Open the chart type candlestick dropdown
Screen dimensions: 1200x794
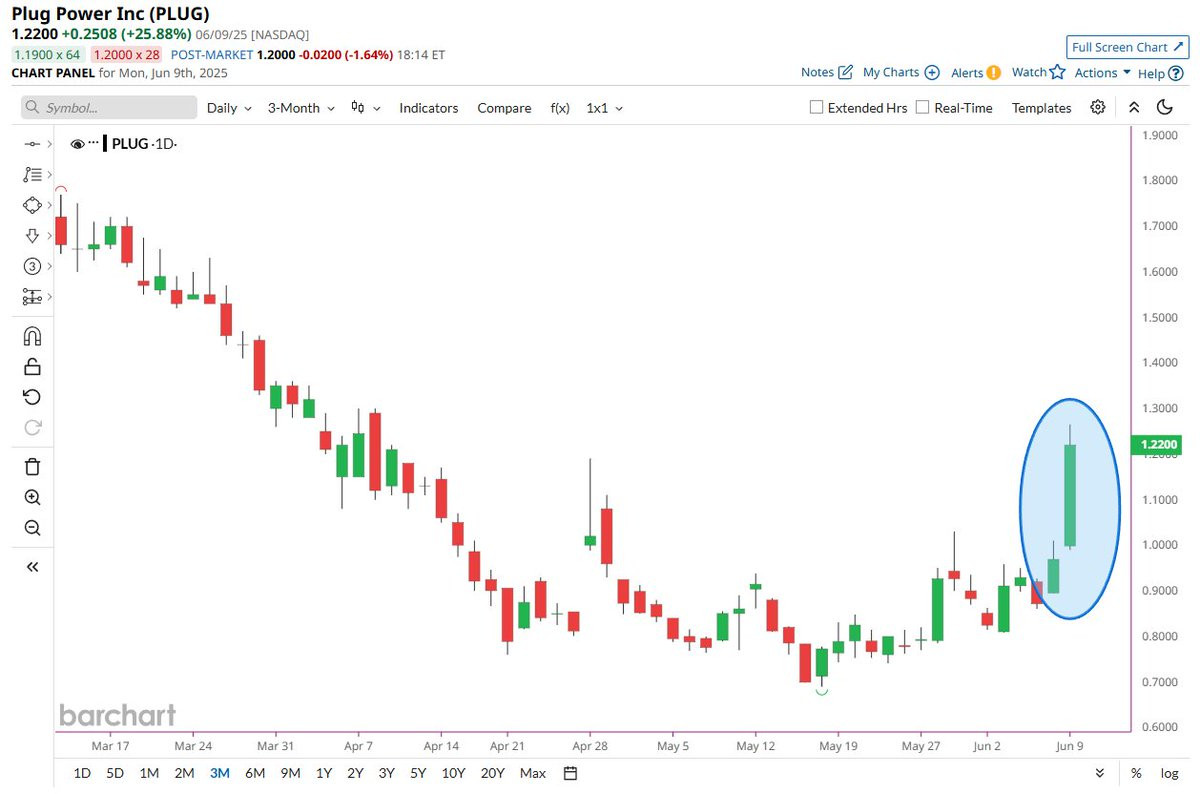(366, 108)
